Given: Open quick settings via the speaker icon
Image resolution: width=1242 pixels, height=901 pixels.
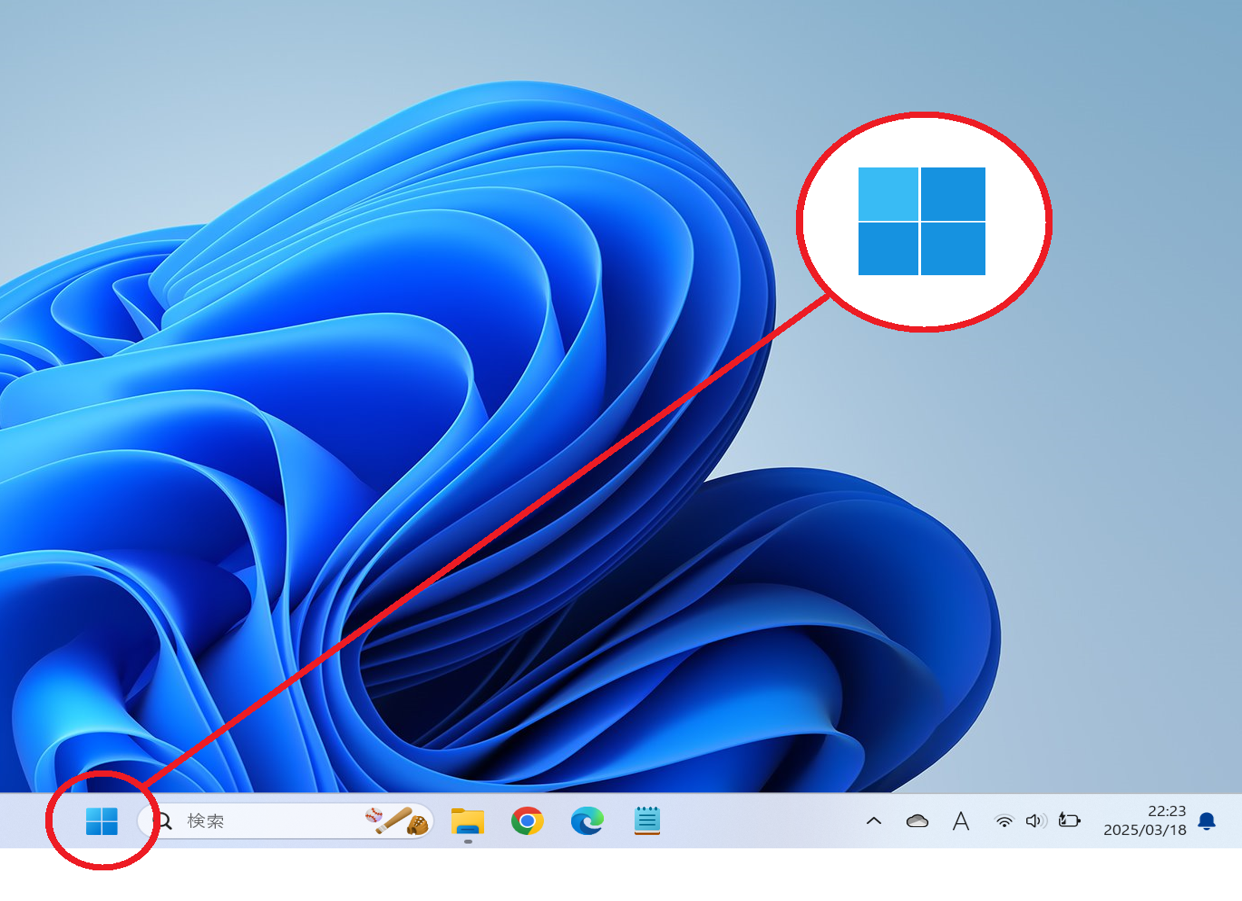Looking at the screenshot, I should (x=1033, y=820).
